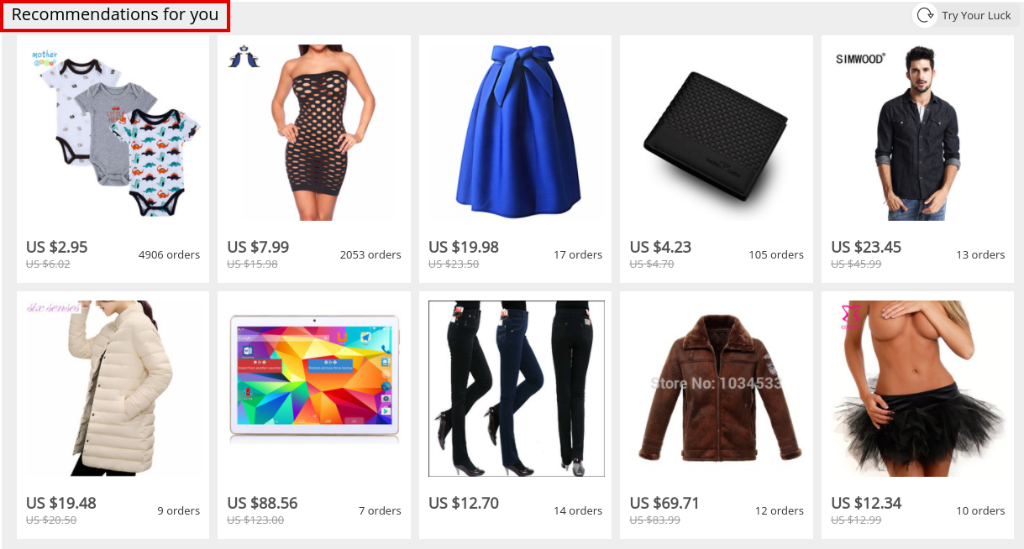This screenshot has width=1024, height=549.
Task: Click the 105 orders wallet text
Action: [776, 255]
